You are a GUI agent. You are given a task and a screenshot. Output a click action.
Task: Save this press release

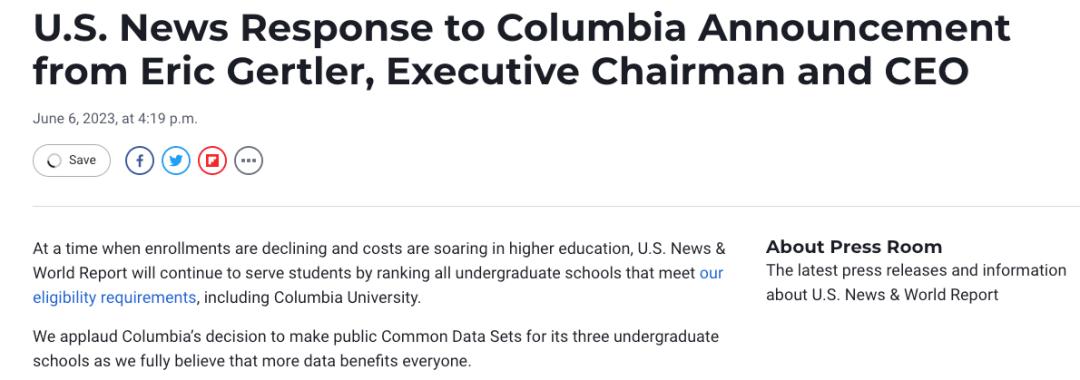[x=72, y=160]
